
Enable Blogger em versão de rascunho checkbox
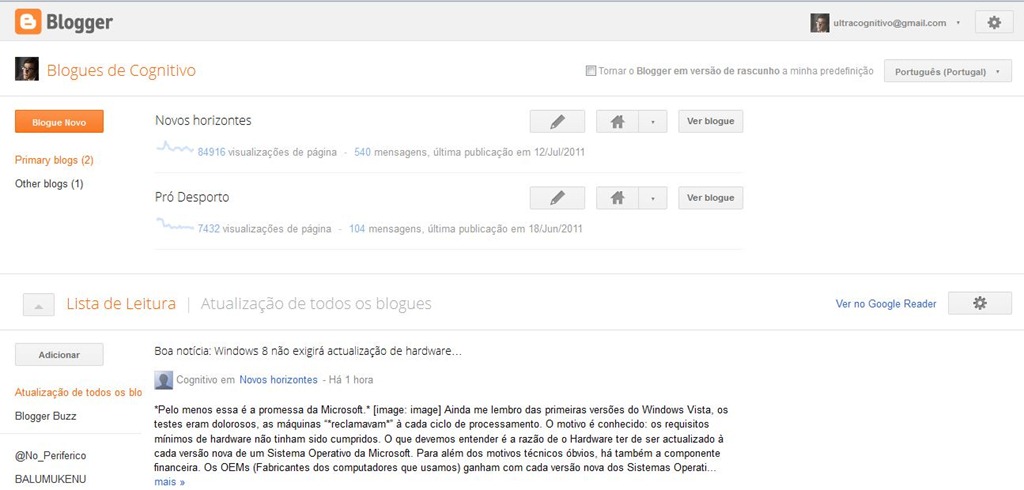(x=590, y=71)
